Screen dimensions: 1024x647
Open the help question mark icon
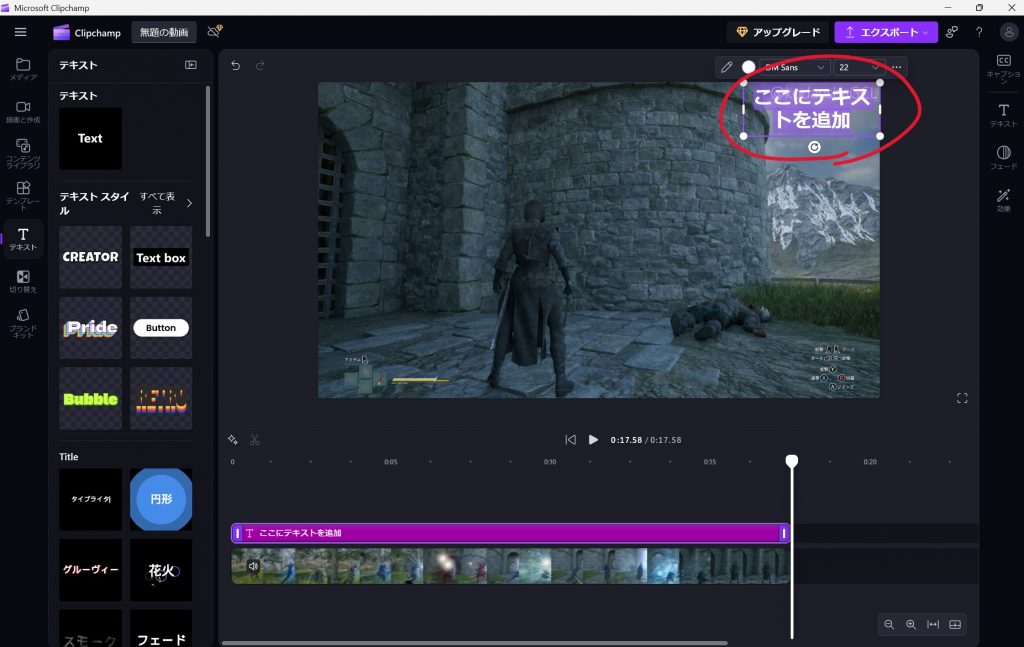(x=979, y=32)
